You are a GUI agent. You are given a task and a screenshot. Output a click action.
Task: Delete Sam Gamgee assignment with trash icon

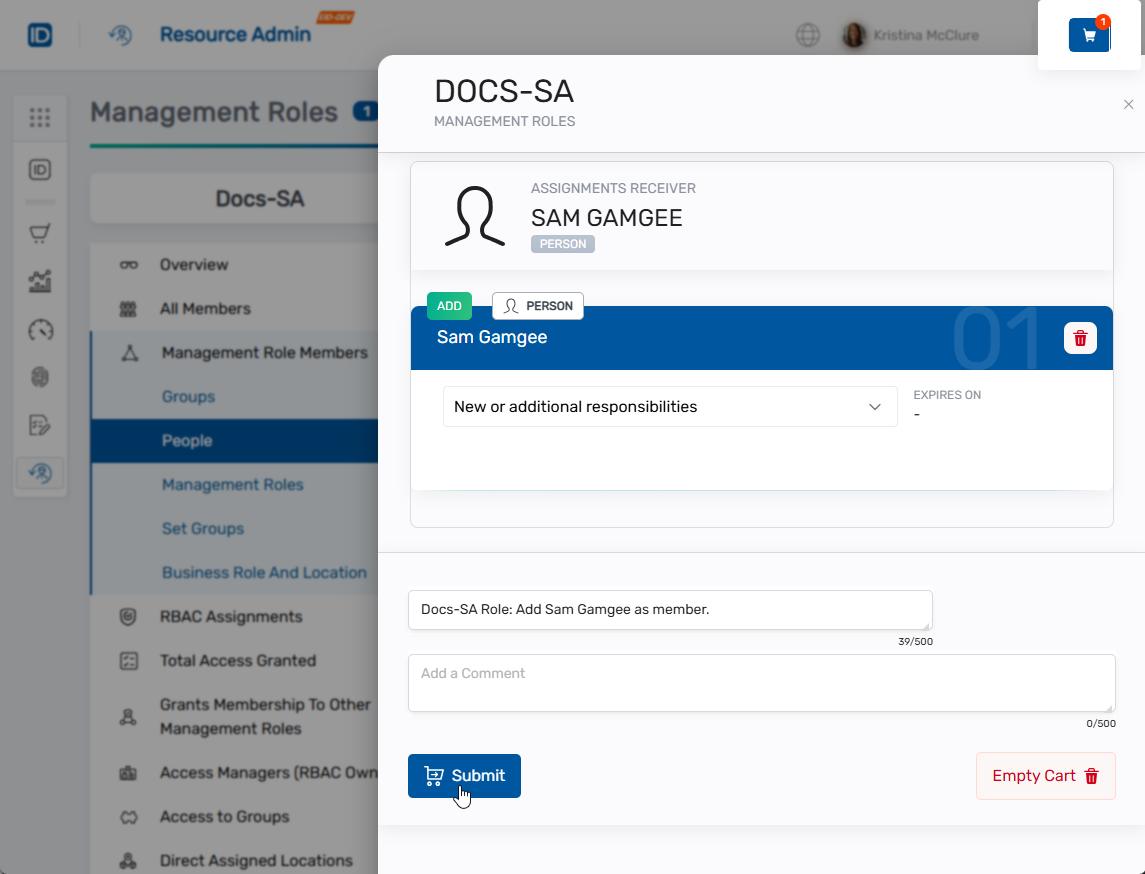point(1080,338)
